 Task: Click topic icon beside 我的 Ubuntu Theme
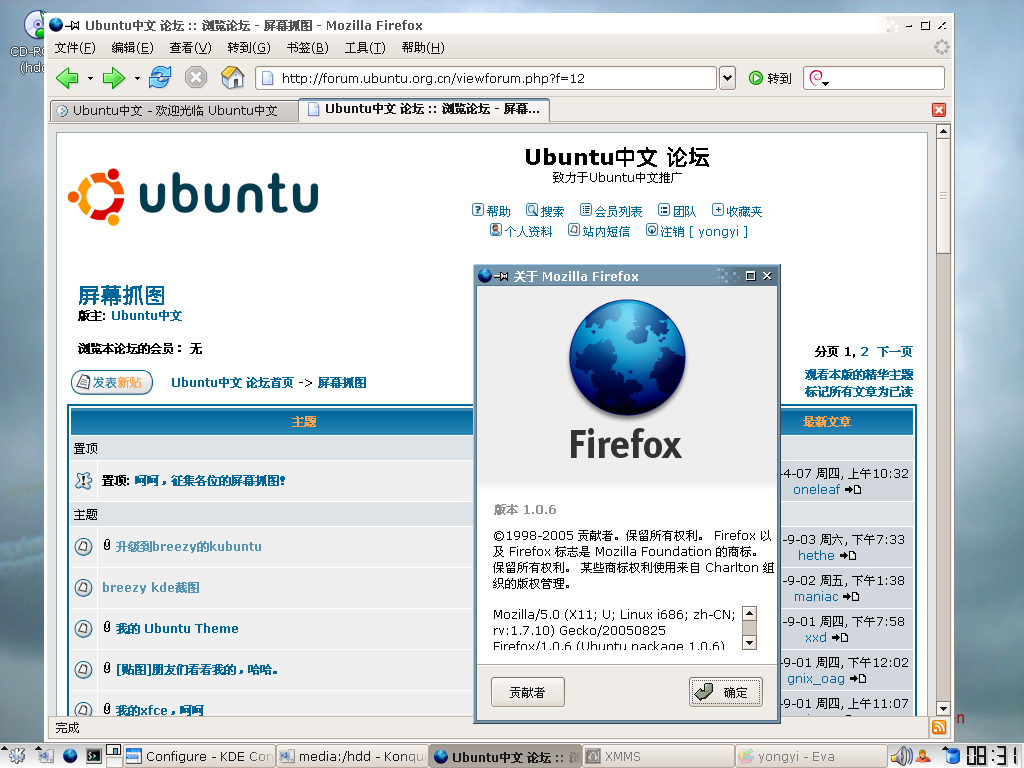[83, 628]
